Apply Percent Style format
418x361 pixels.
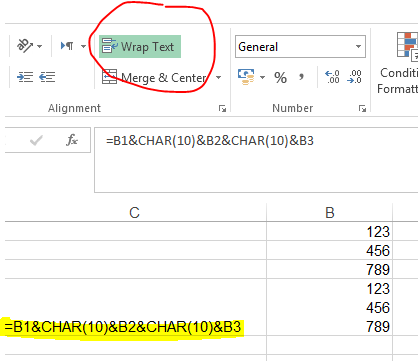pyautogui.click(x=280, y=77)
